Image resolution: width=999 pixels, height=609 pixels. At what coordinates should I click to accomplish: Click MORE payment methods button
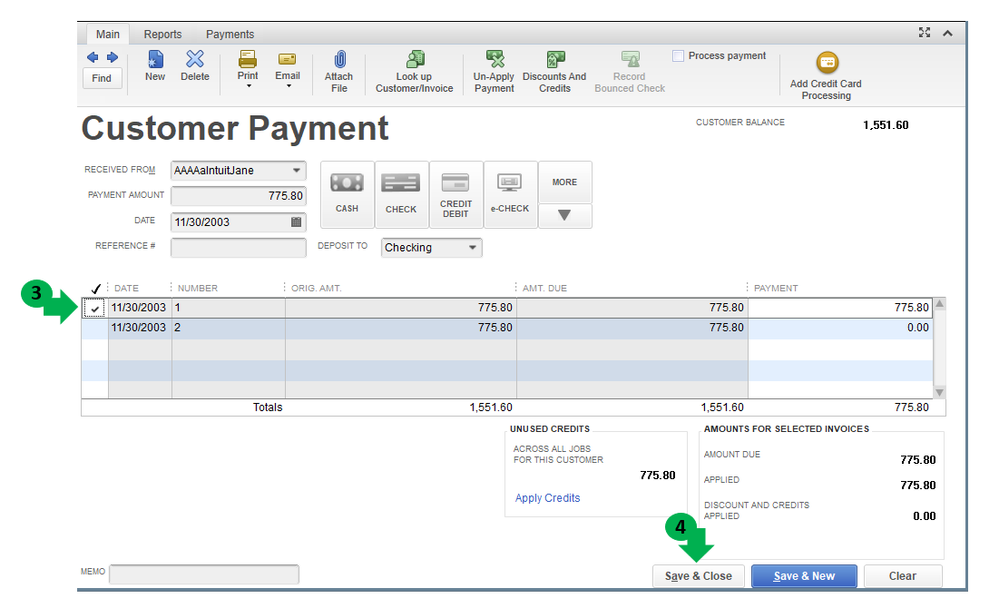pyautogui.click(x=564, y=182)
